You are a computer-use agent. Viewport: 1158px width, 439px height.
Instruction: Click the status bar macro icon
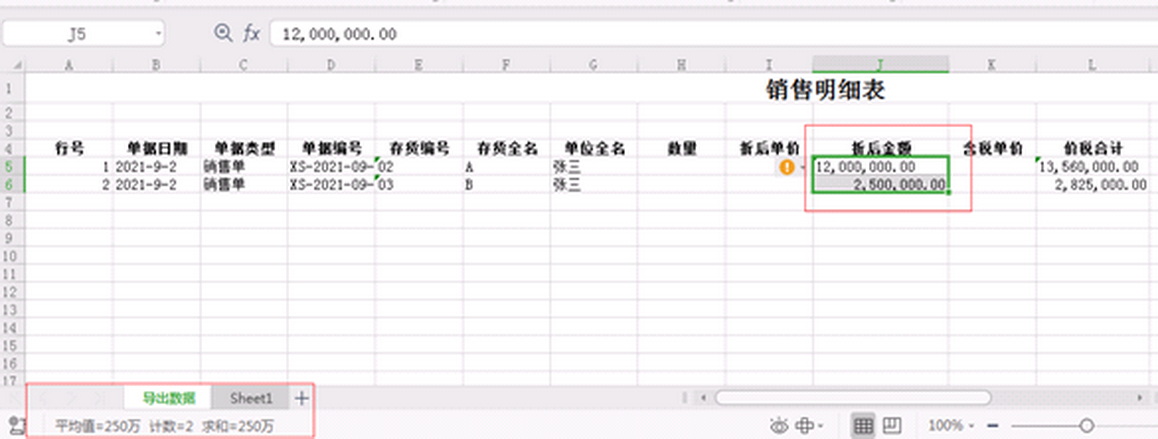click(17, 426)
